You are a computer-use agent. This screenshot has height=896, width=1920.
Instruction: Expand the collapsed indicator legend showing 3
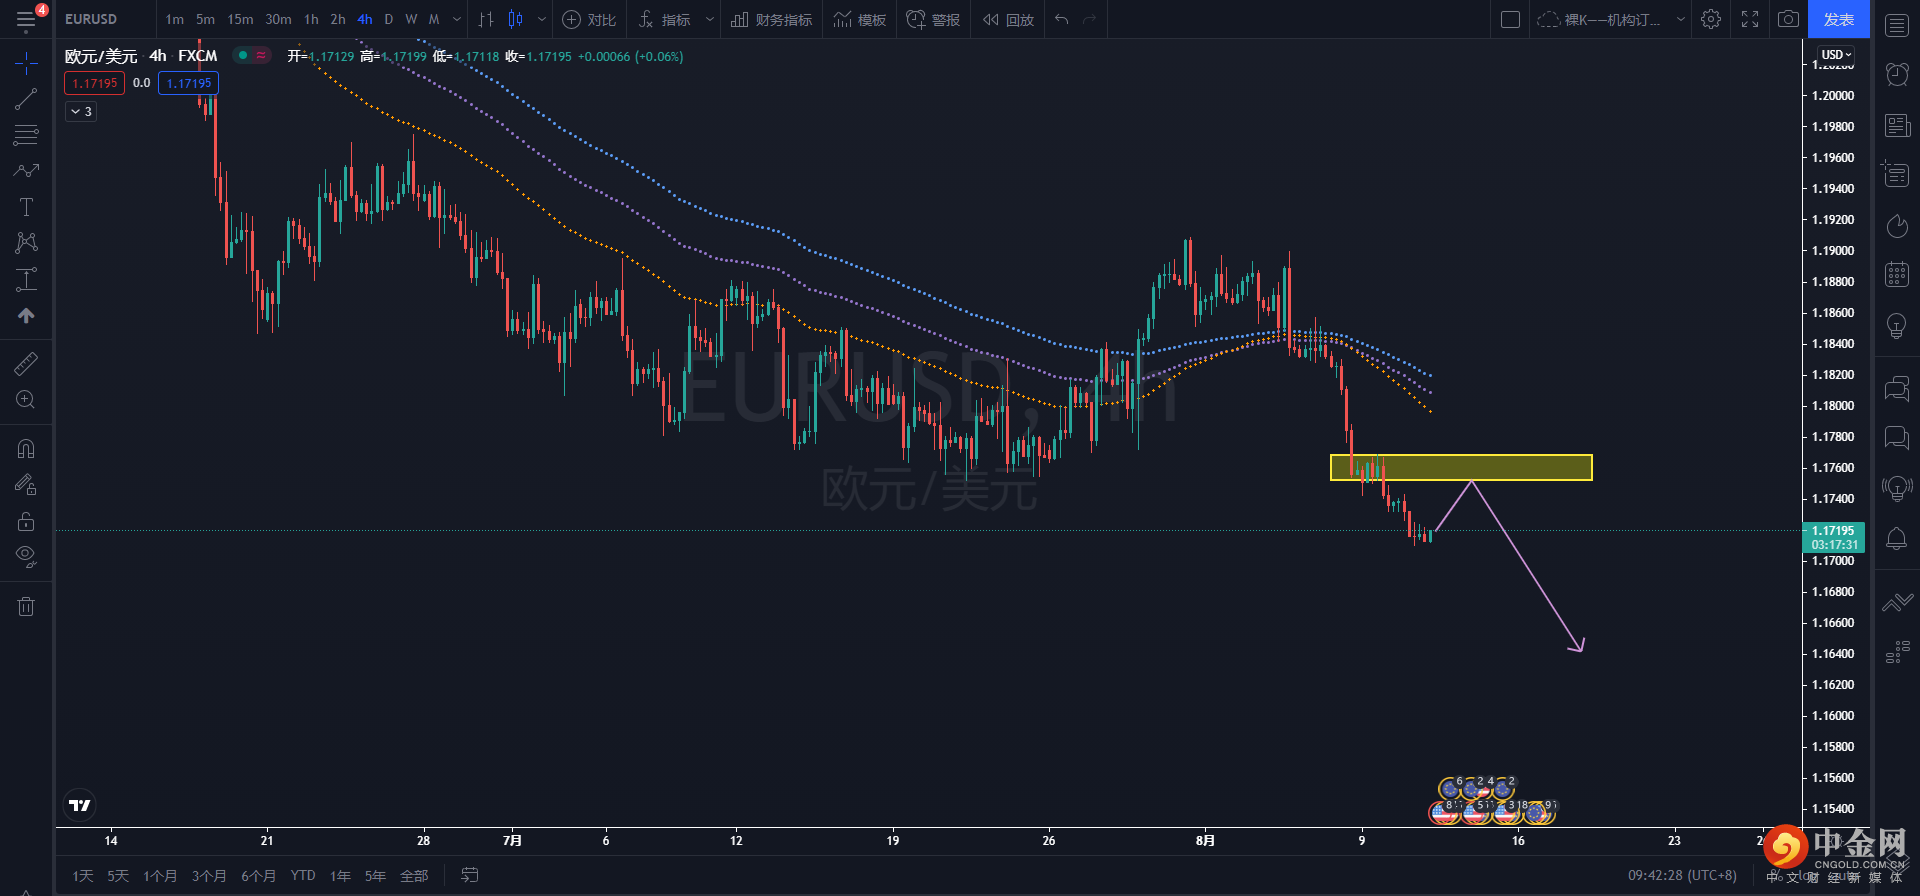(x=81, y=112)
